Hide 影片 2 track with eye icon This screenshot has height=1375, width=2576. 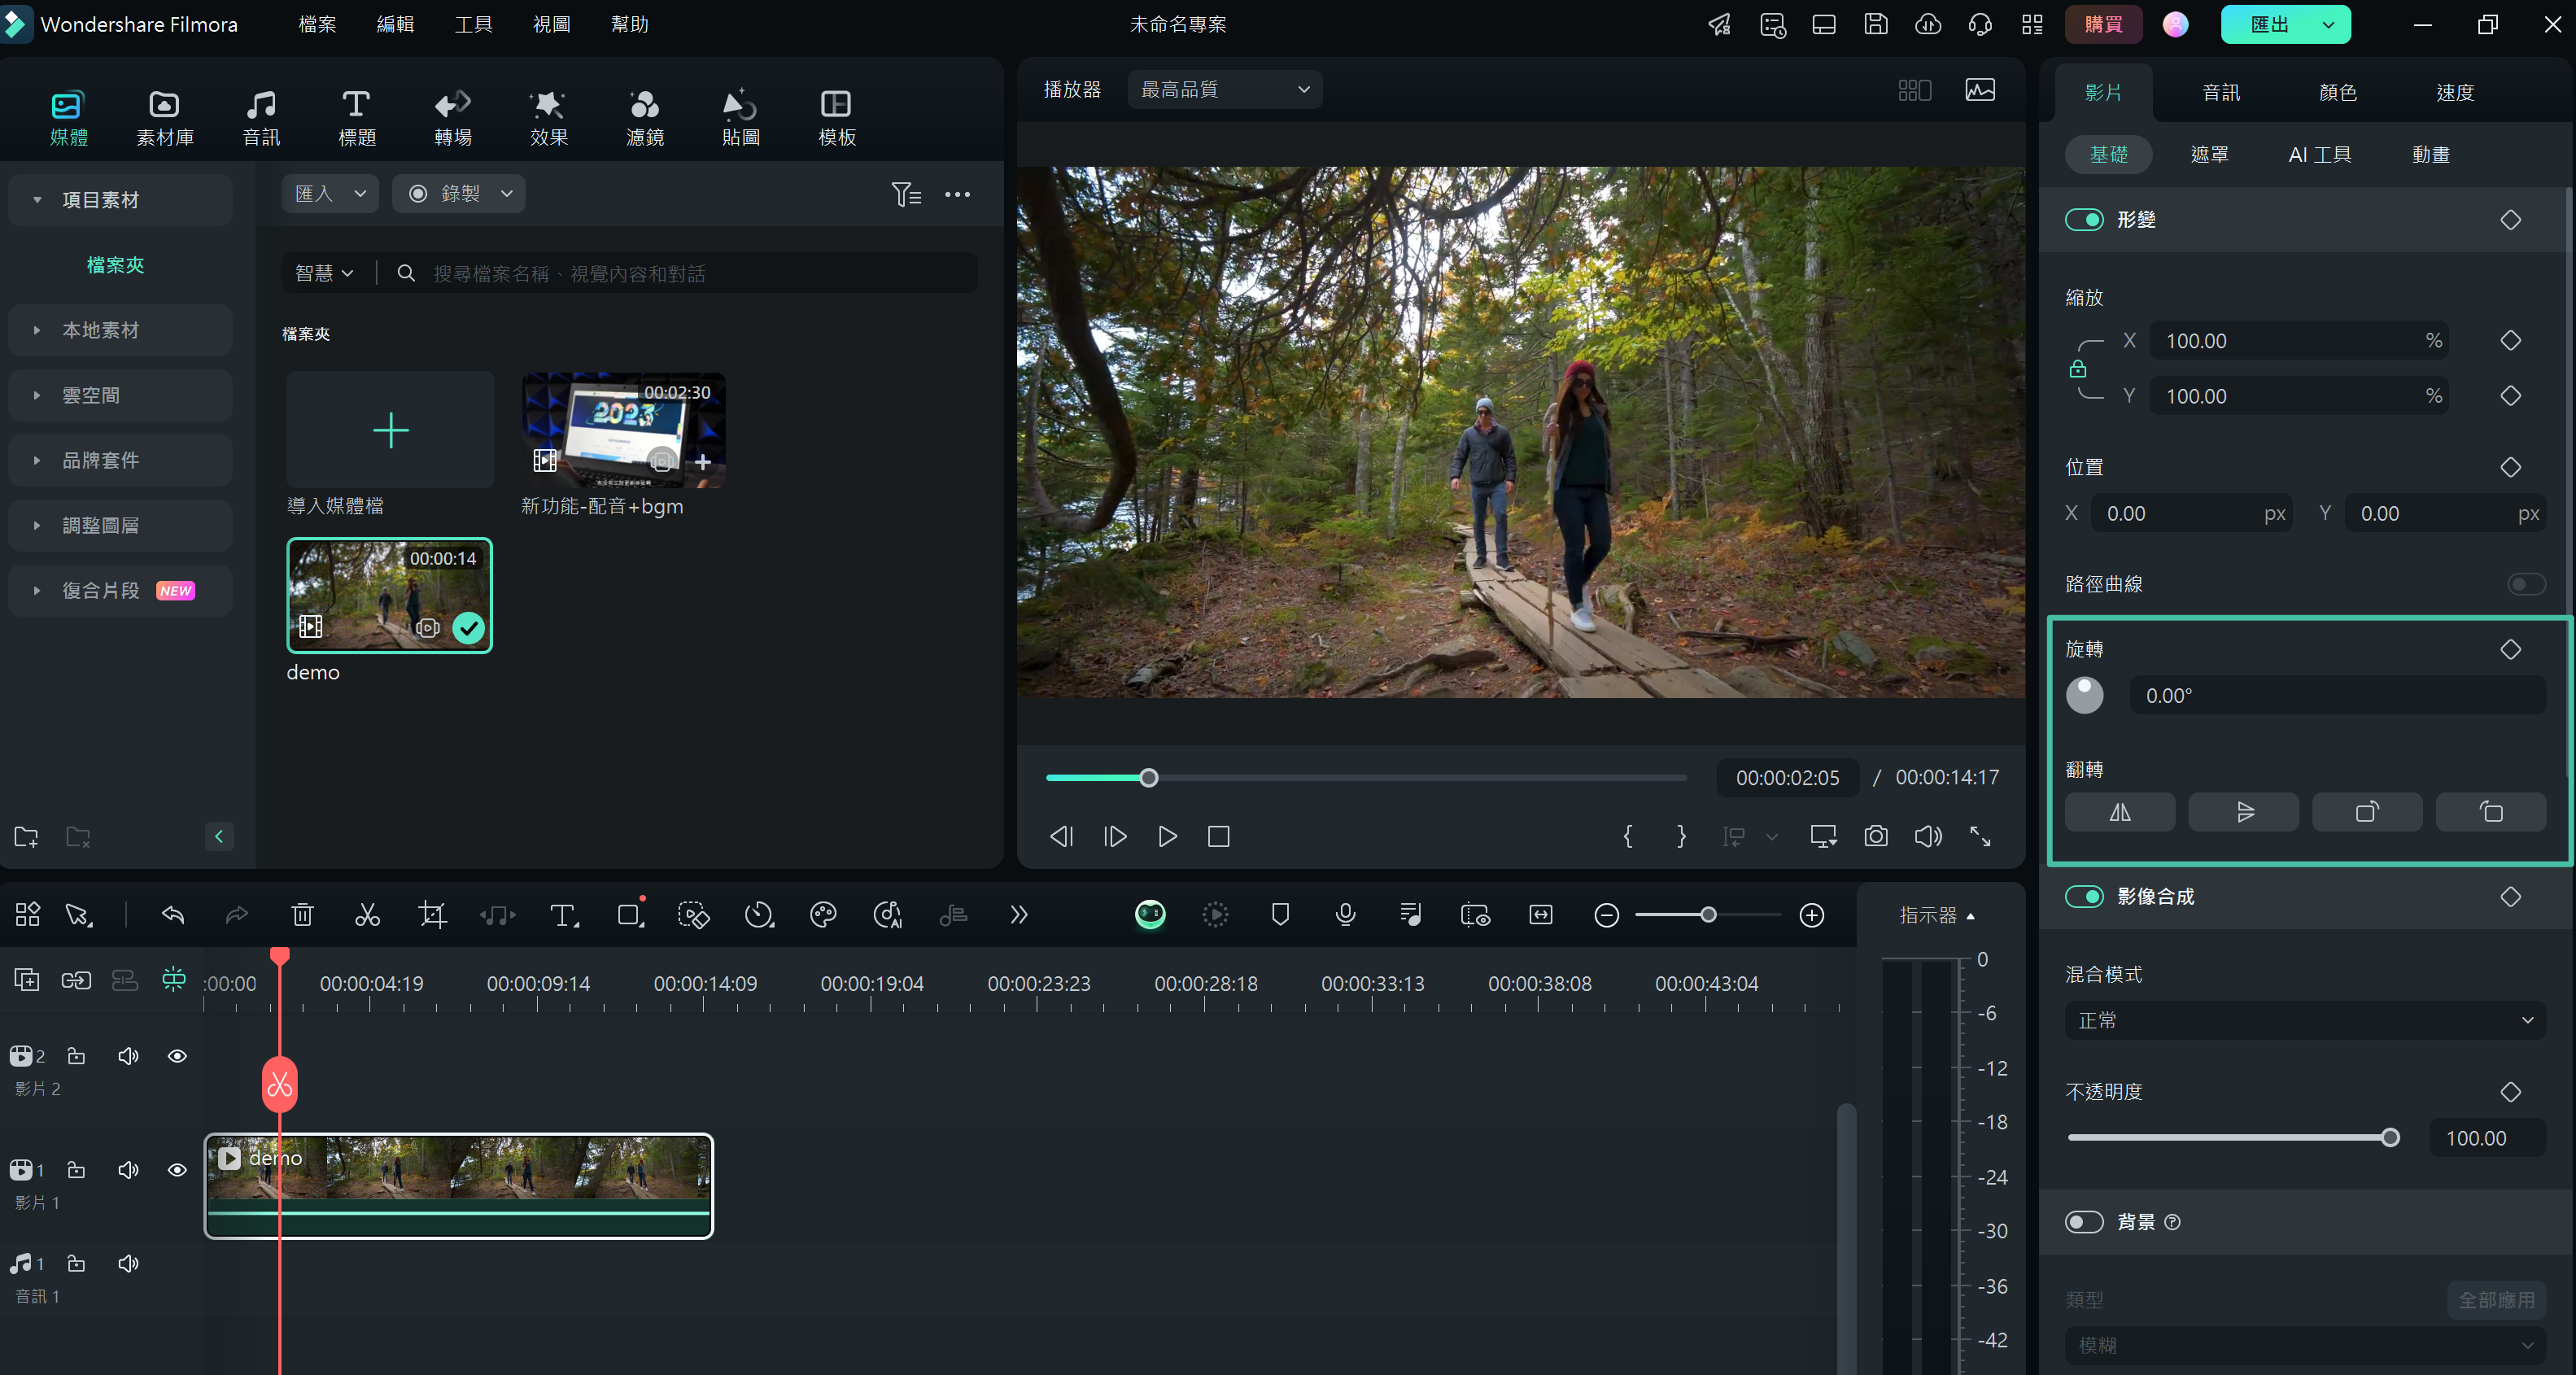[177, 1056]
